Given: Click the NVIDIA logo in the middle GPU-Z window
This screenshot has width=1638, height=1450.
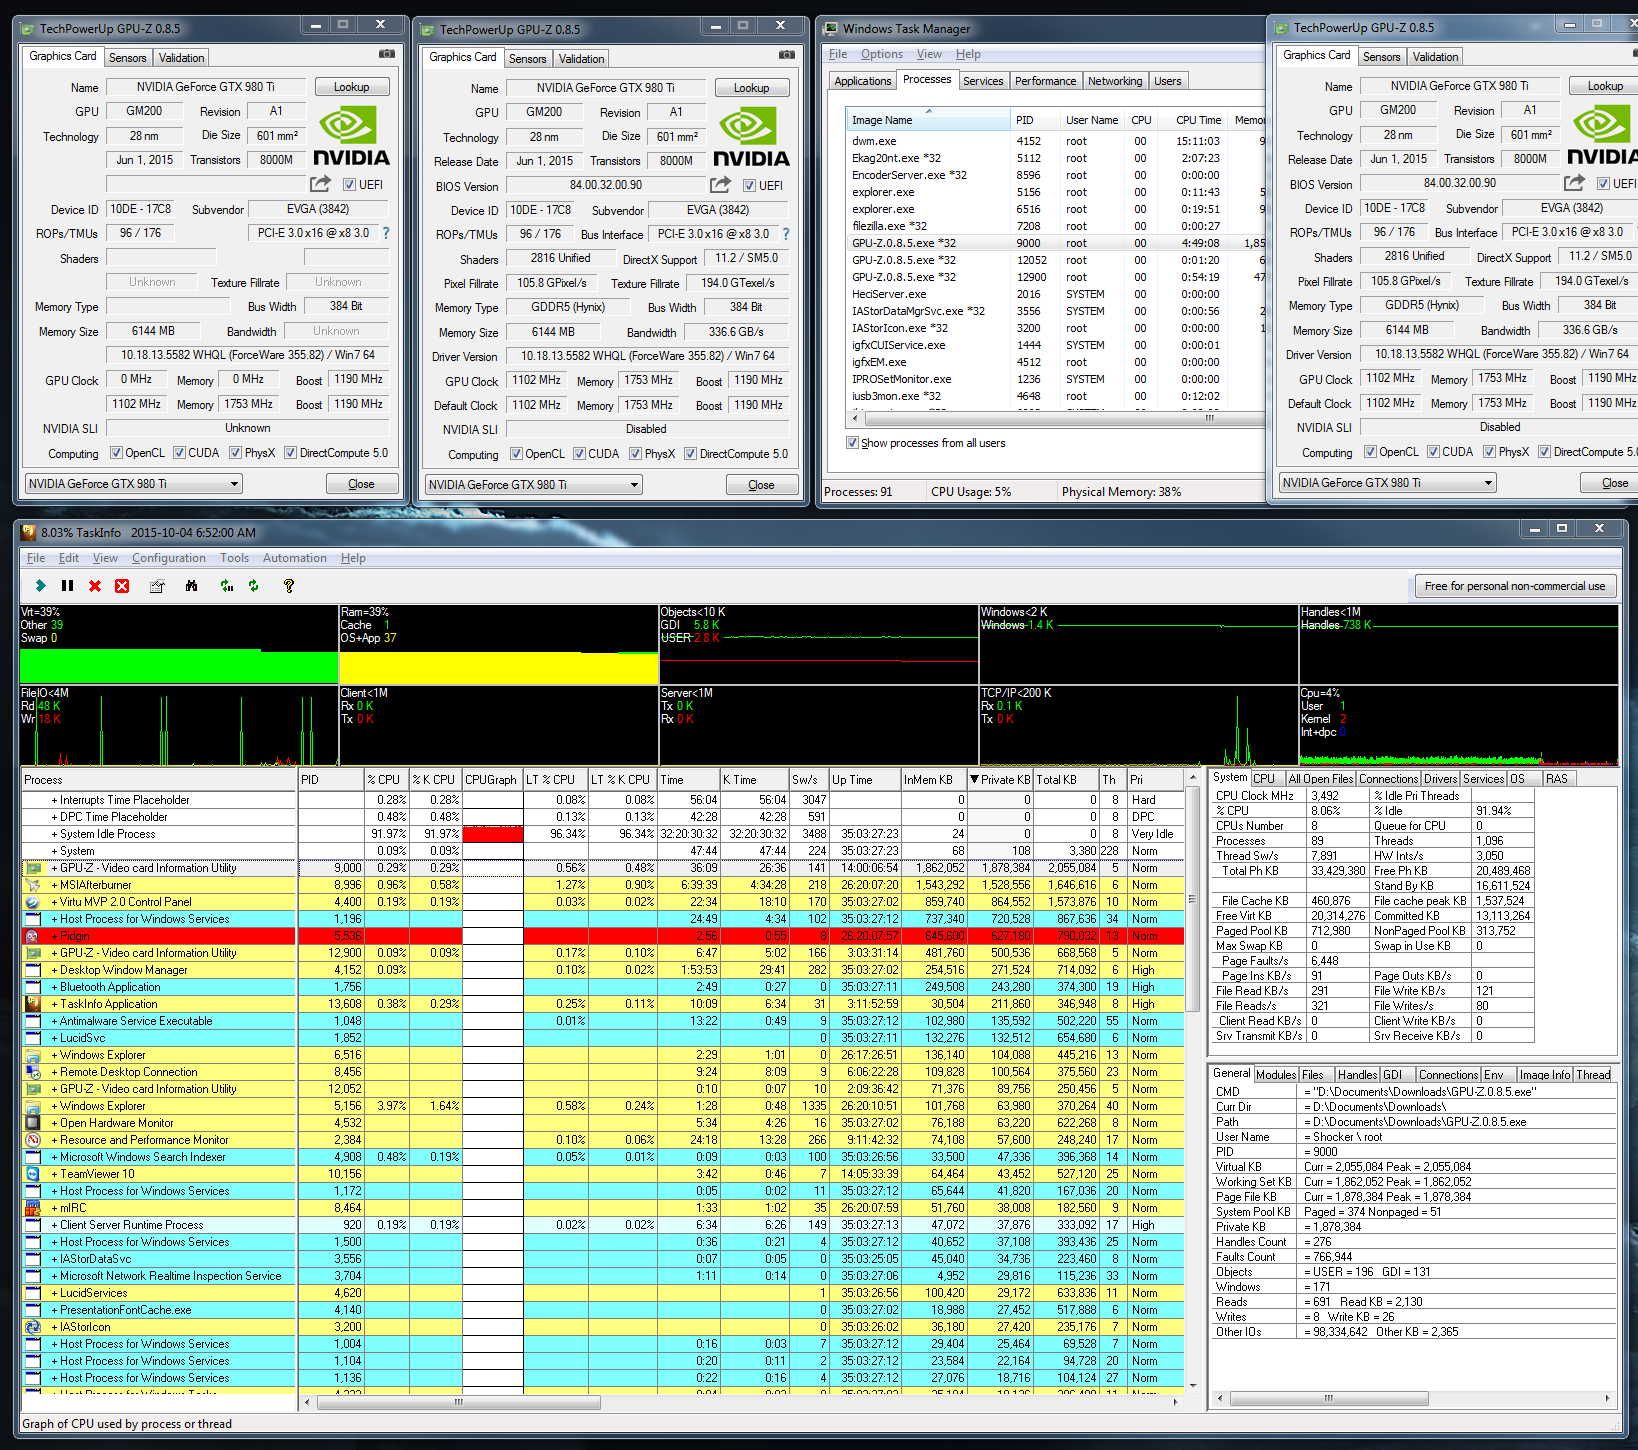Looking at the screenshot, I should 751,138.
